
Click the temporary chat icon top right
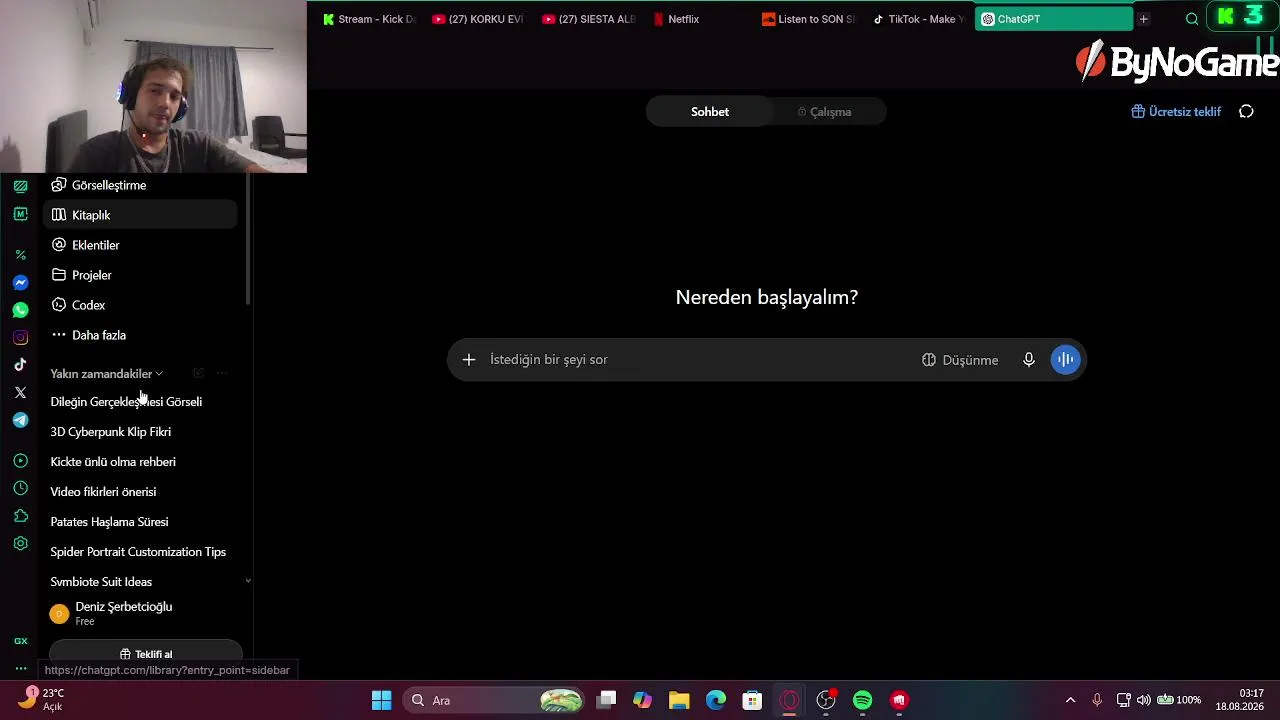(1246, 112)
